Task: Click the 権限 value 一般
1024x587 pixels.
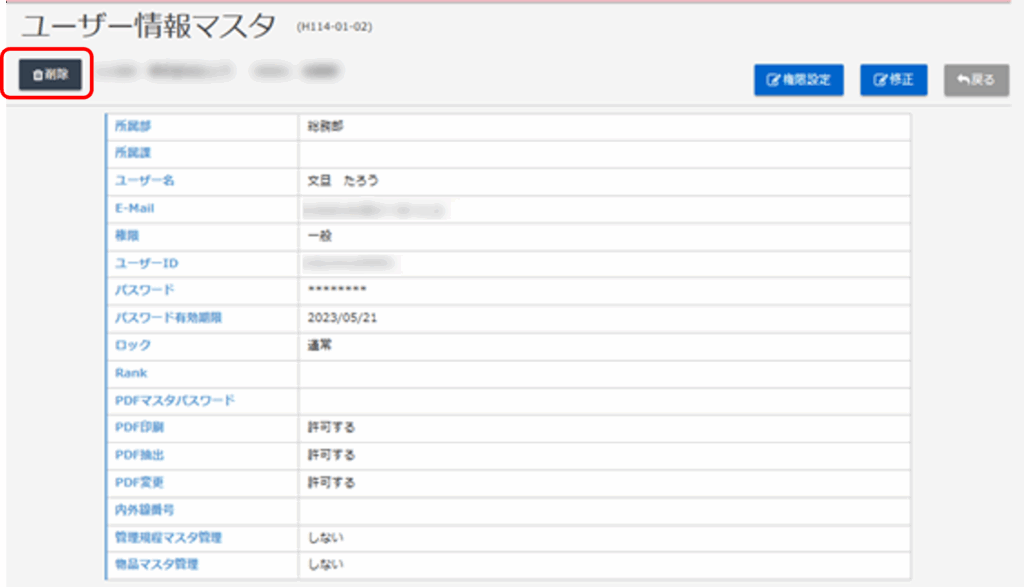Action: coord(319,236)
